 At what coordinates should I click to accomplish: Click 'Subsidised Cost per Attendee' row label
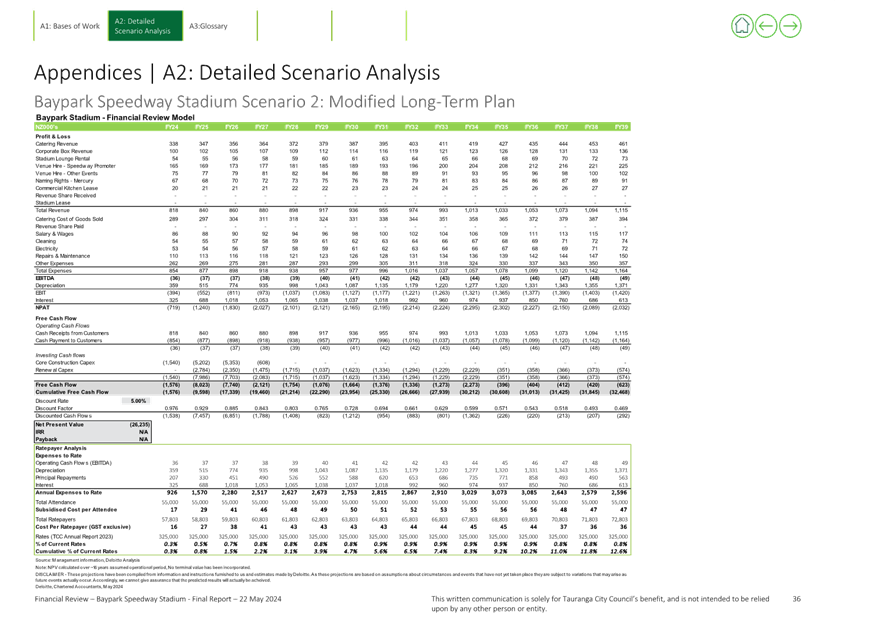click(76, 510)
